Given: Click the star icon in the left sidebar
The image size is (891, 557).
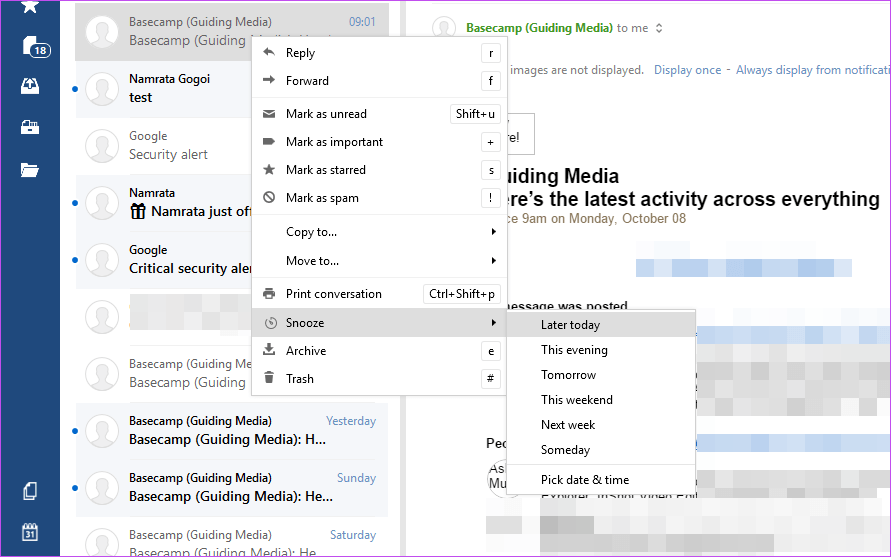Looking at the screenshot, I should [30, 6].
